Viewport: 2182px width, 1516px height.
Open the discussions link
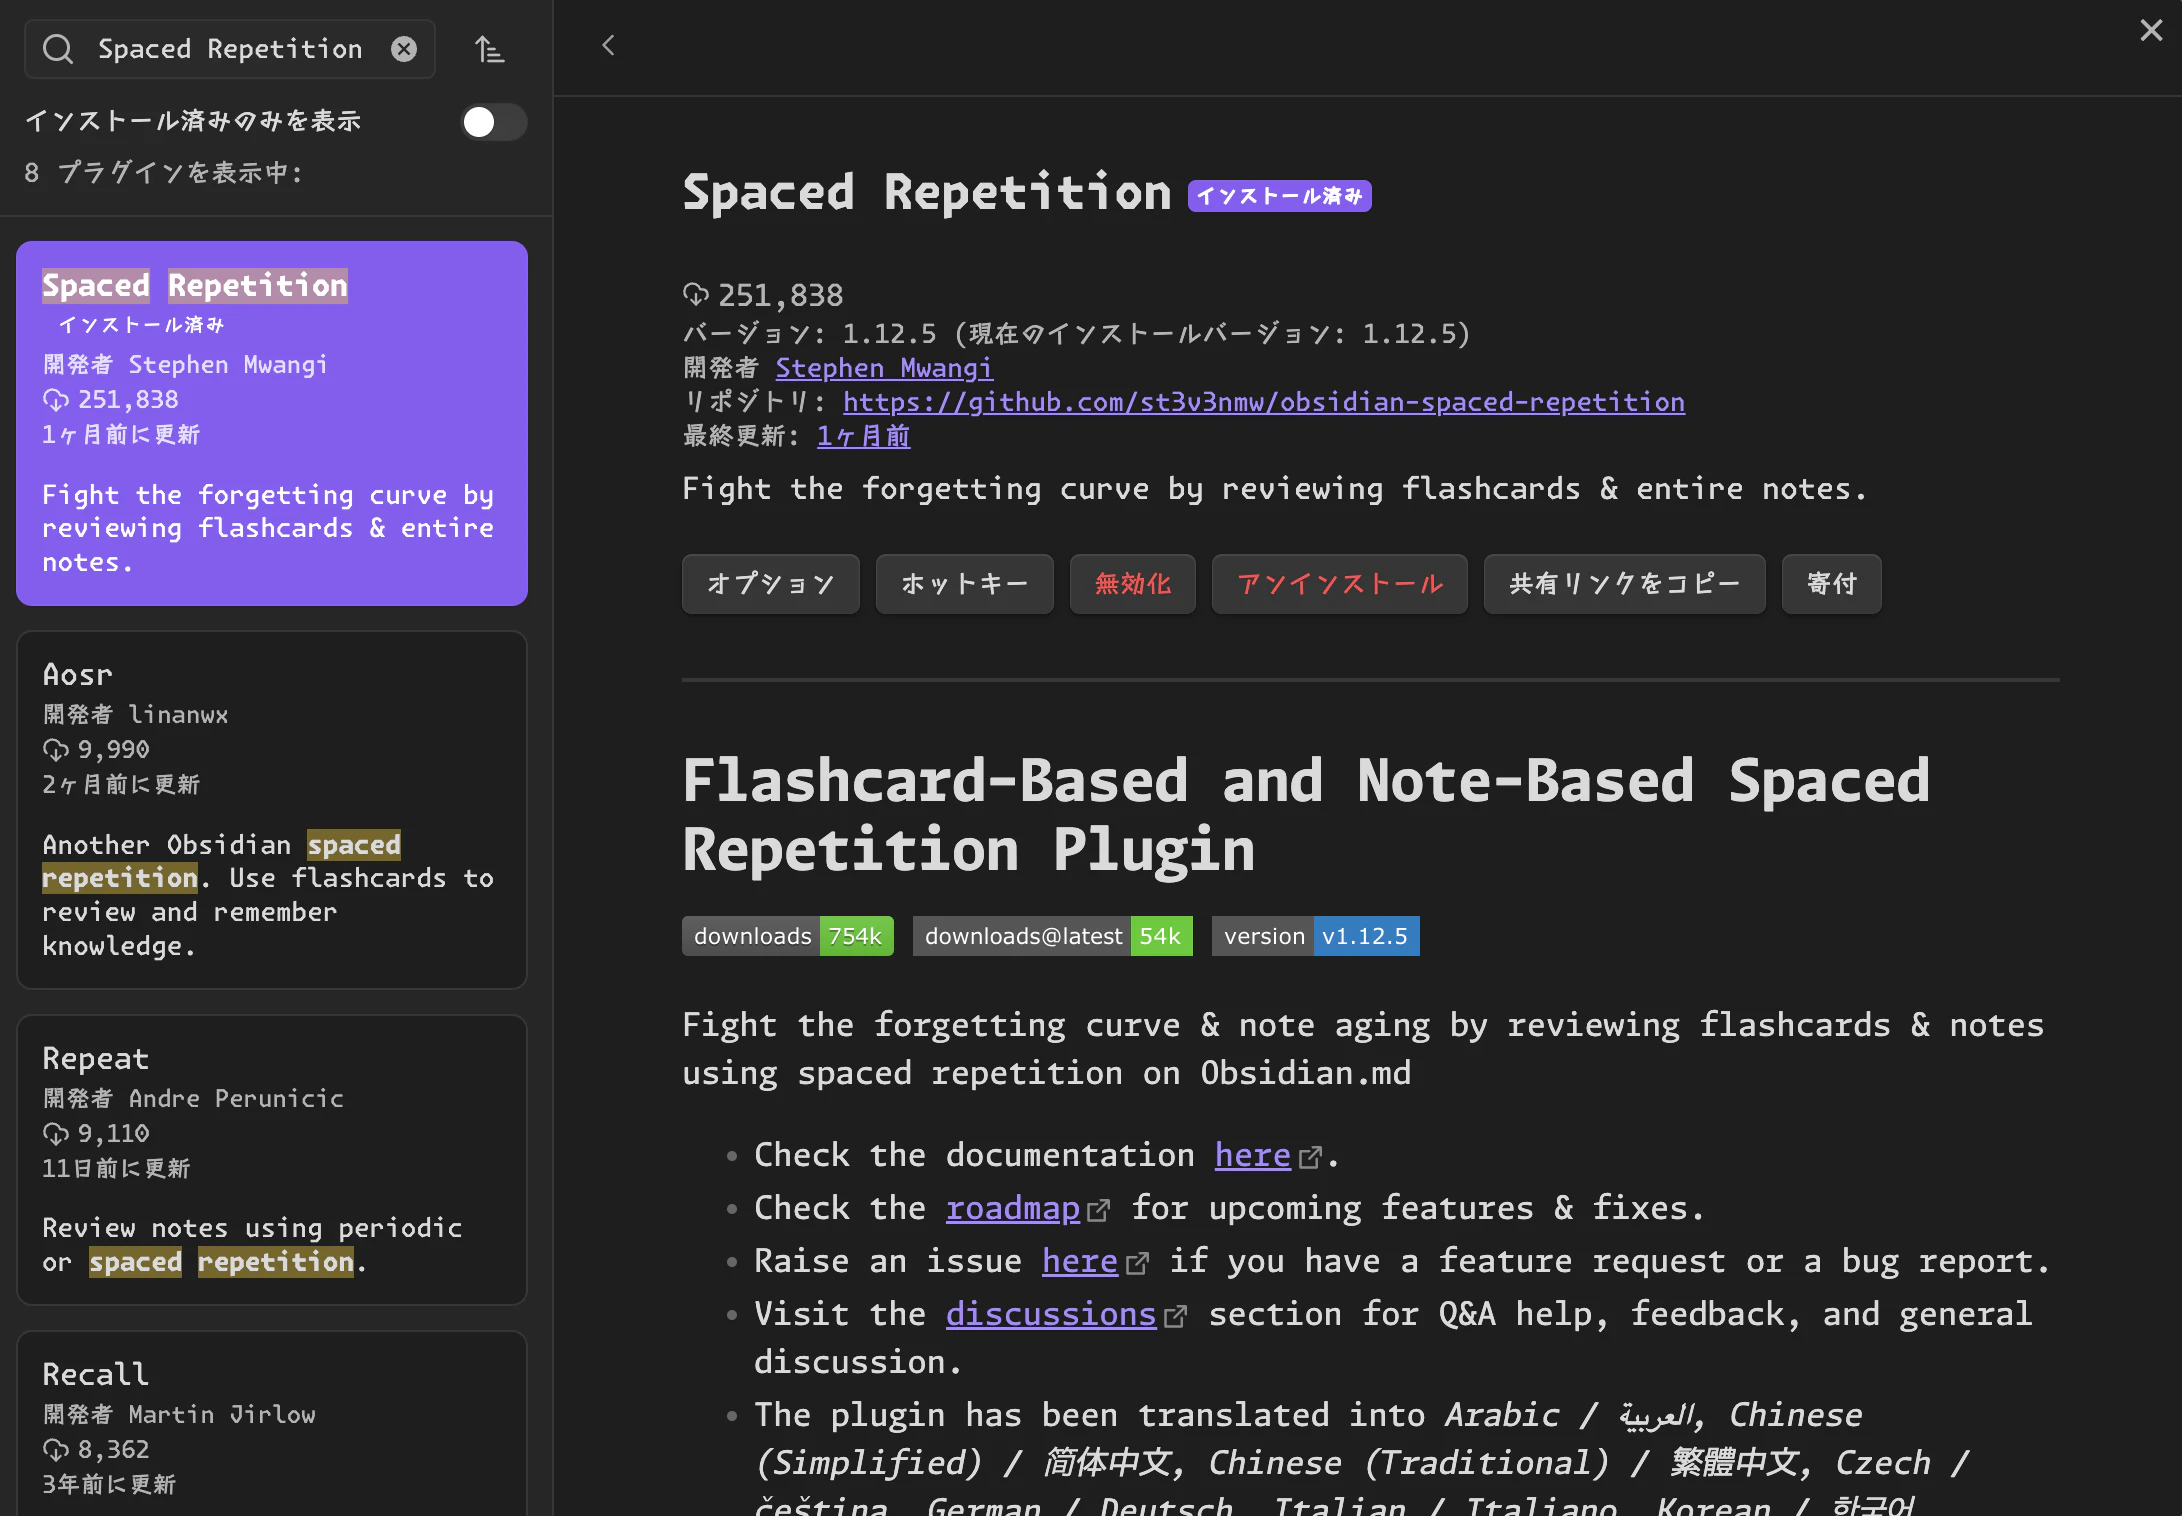coord(1051,1314)
